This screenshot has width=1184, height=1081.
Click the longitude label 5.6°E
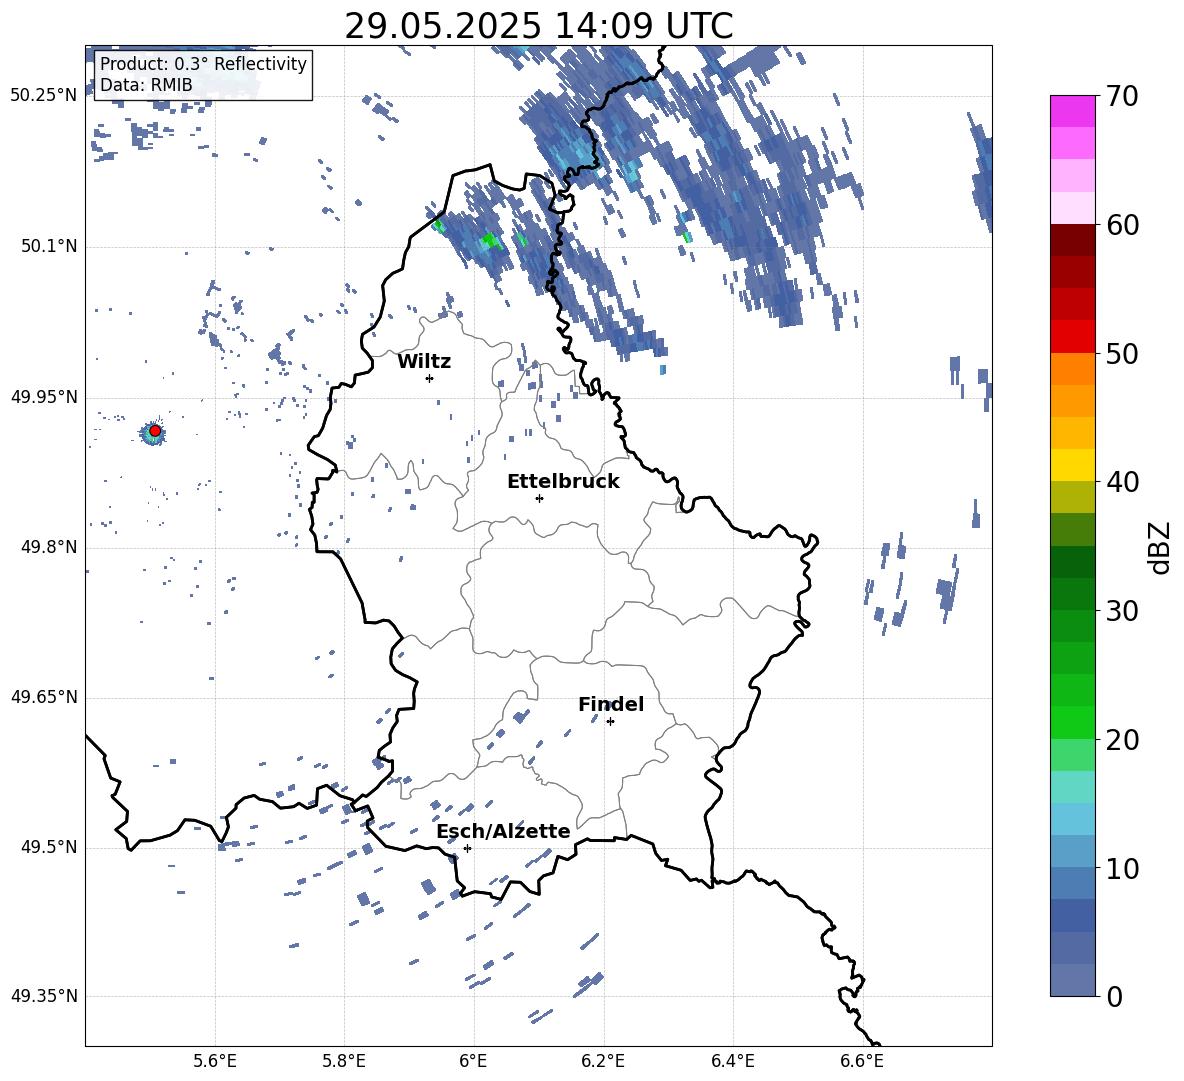click(215, 1062)
